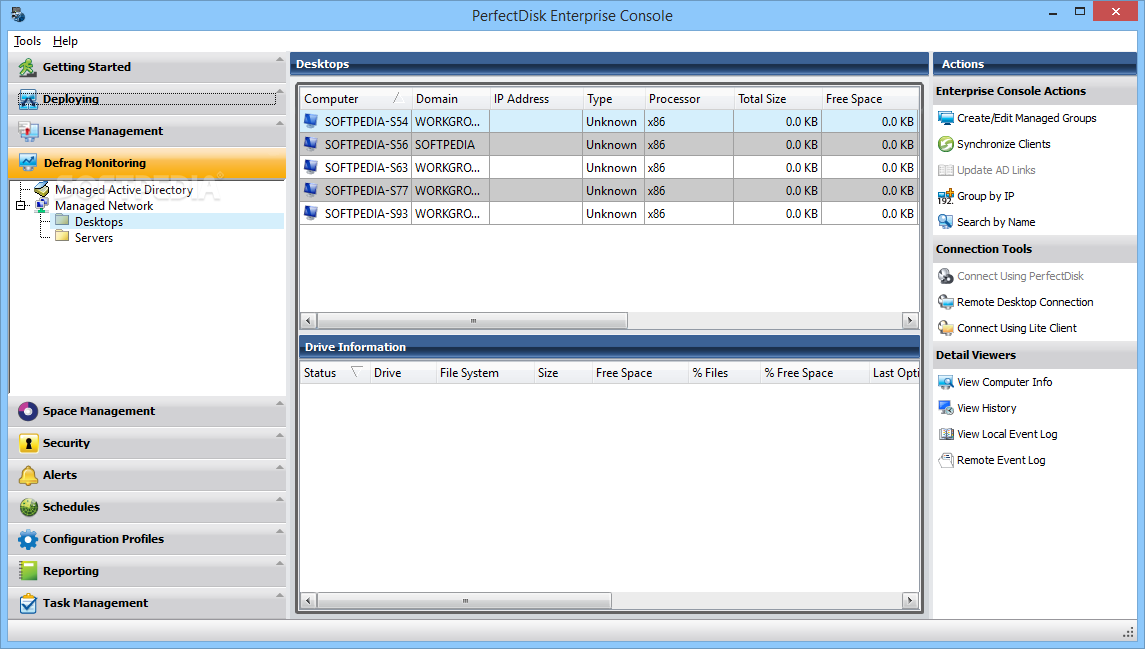
Task: Sort by Total Size column header
Action: coord(777,99)
